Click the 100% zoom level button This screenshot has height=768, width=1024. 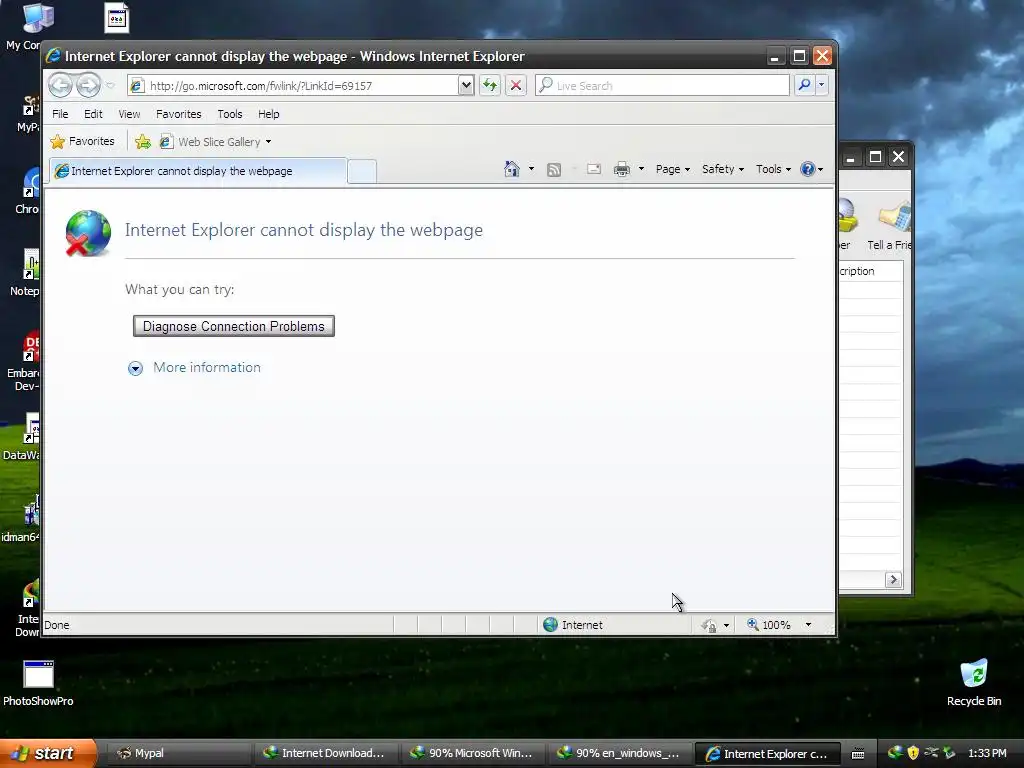(769, 625)
